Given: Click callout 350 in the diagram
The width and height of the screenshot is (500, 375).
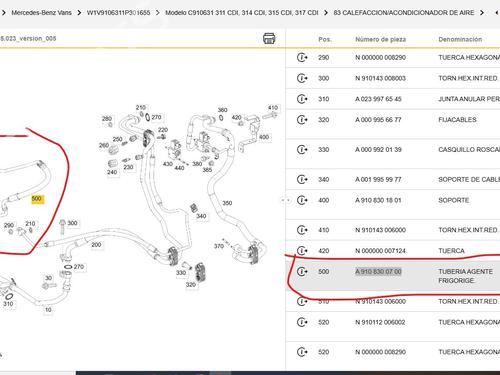Looking at the screenshot, I should pos(227,203).
